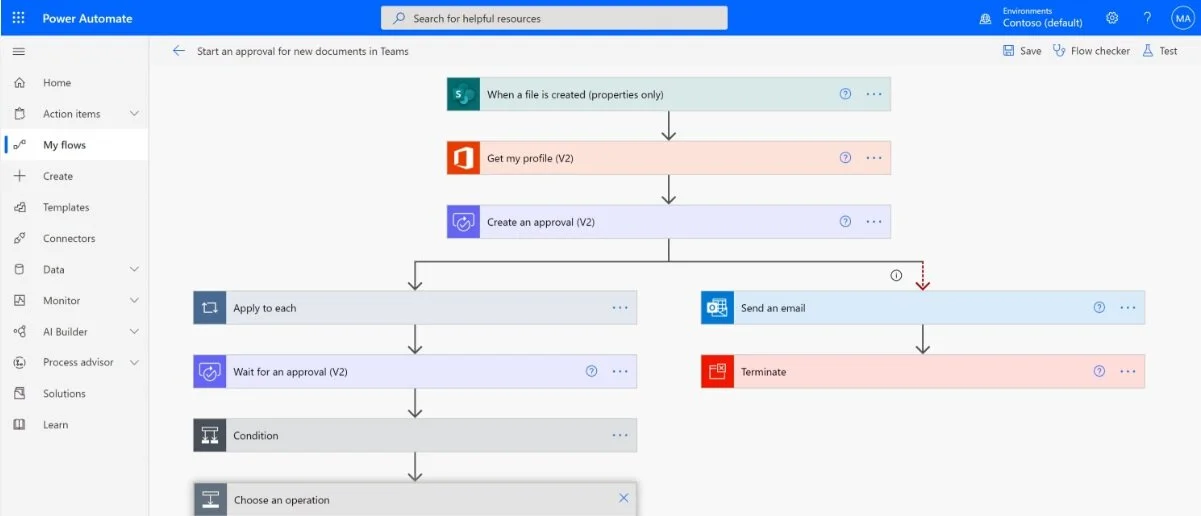Viewport: 1201px width, 516px height.
Task: Close the Choose an operation panel
Action: click(x=624, y=498)
